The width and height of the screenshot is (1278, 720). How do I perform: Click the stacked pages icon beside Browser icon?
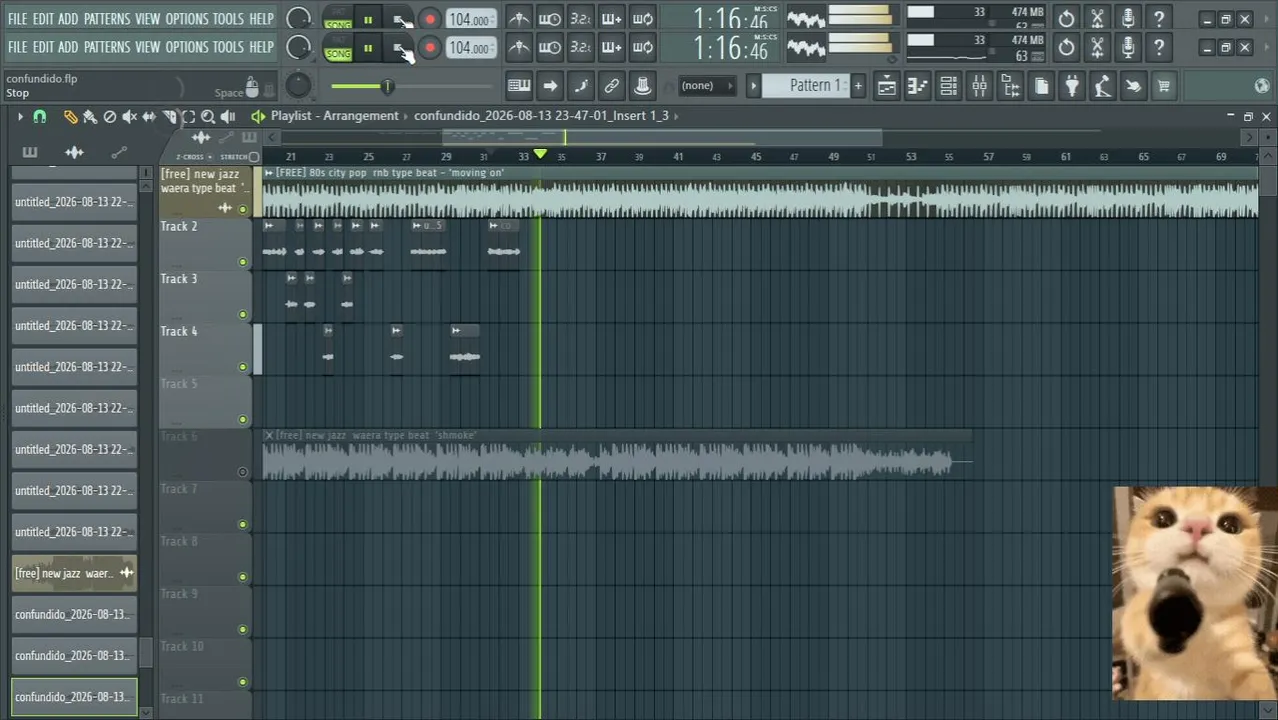point(1041,86)
